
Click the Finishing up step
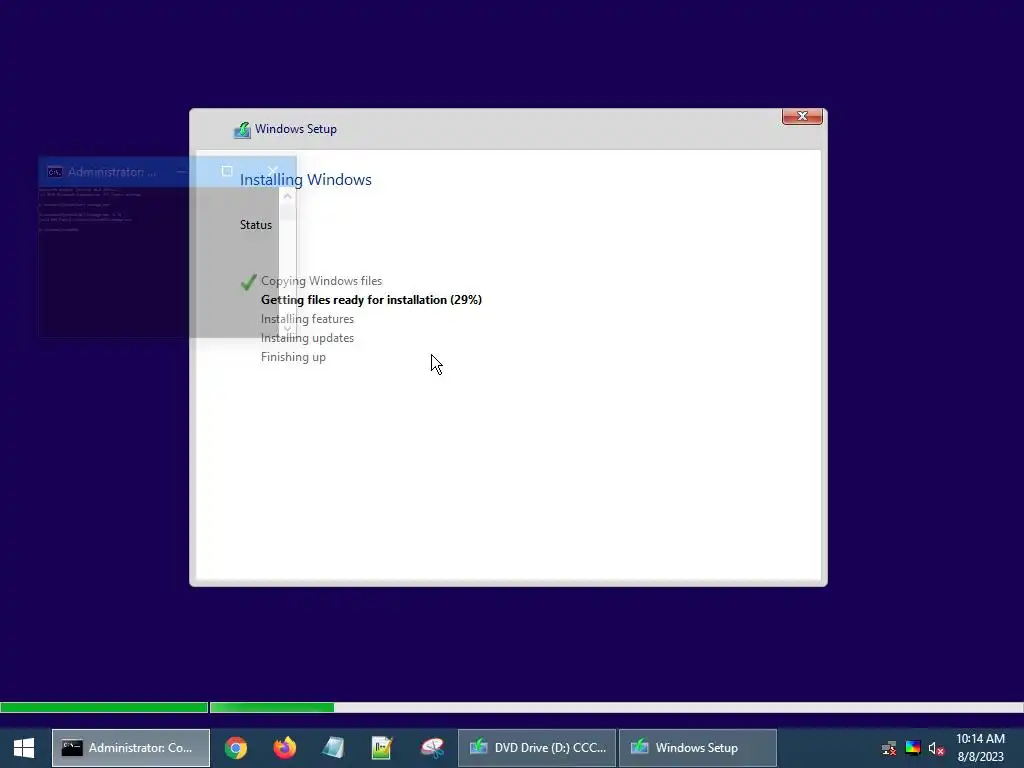(x=293, y=357)
